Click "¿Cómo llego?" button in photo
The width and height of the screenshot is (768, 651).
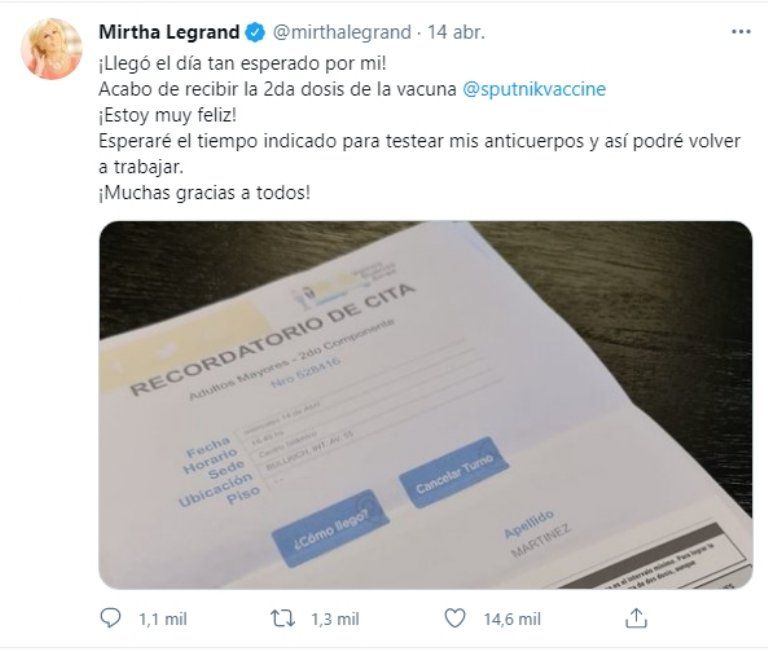point(328,526)
